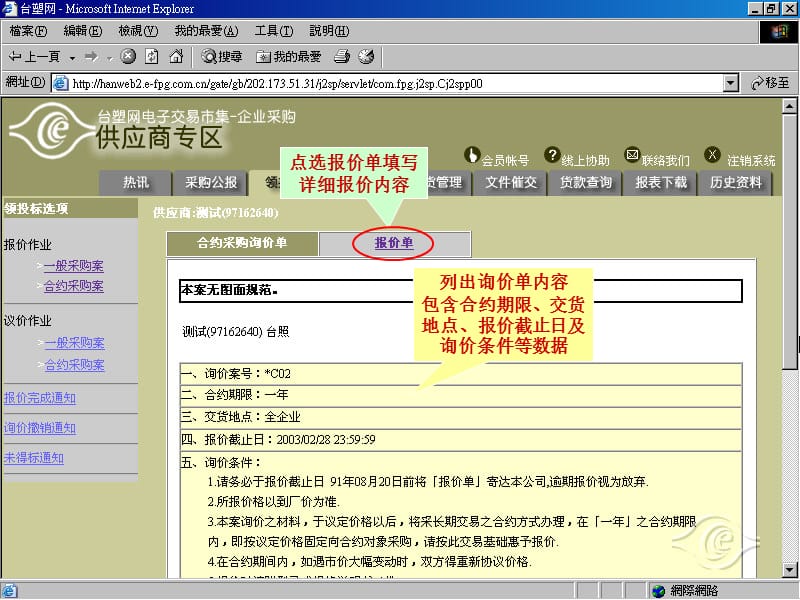The height and width of the screenshot is (600, 800).
Task: Click the 網際網路 zone icon in status bar
Action: point(659,591)
